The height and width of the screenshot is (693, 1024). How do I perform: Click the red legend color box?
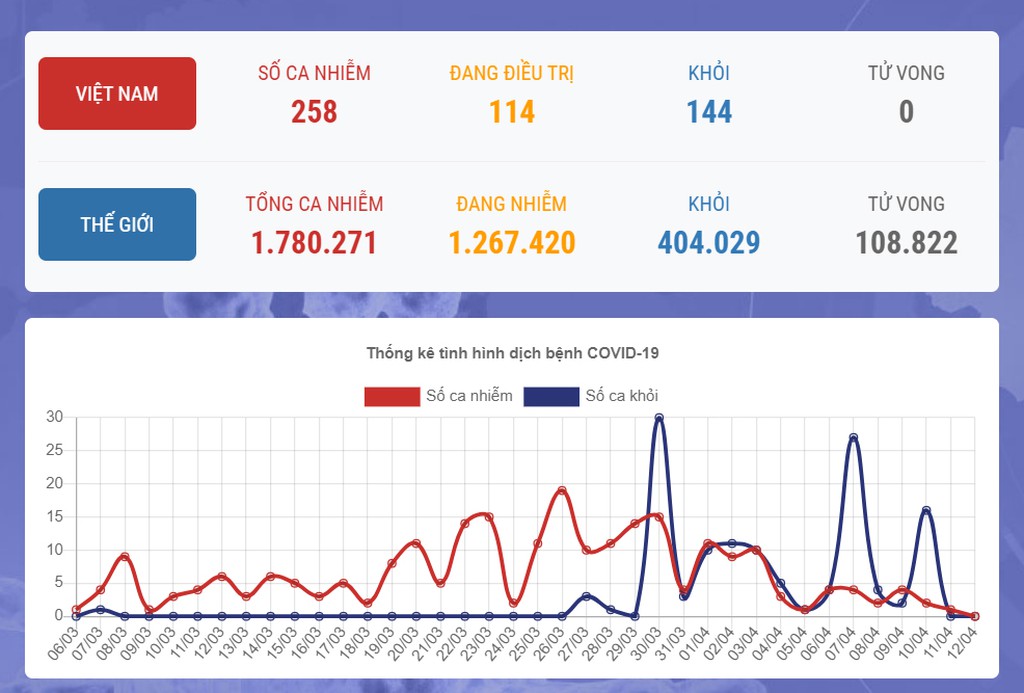[x=391, y=396]
